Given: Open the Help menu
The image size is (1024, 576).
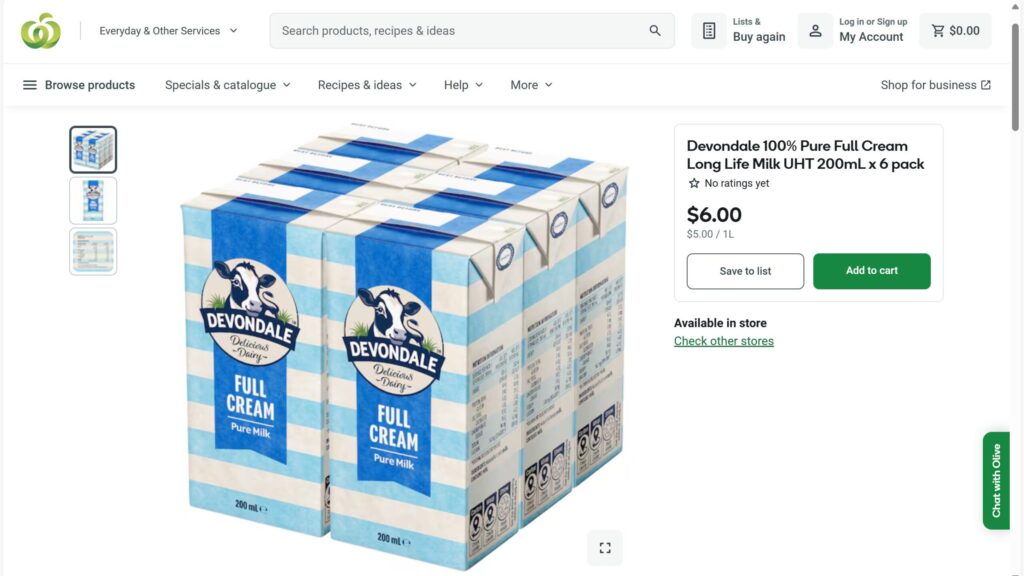Looking at the screenshot, I should 463,85.
